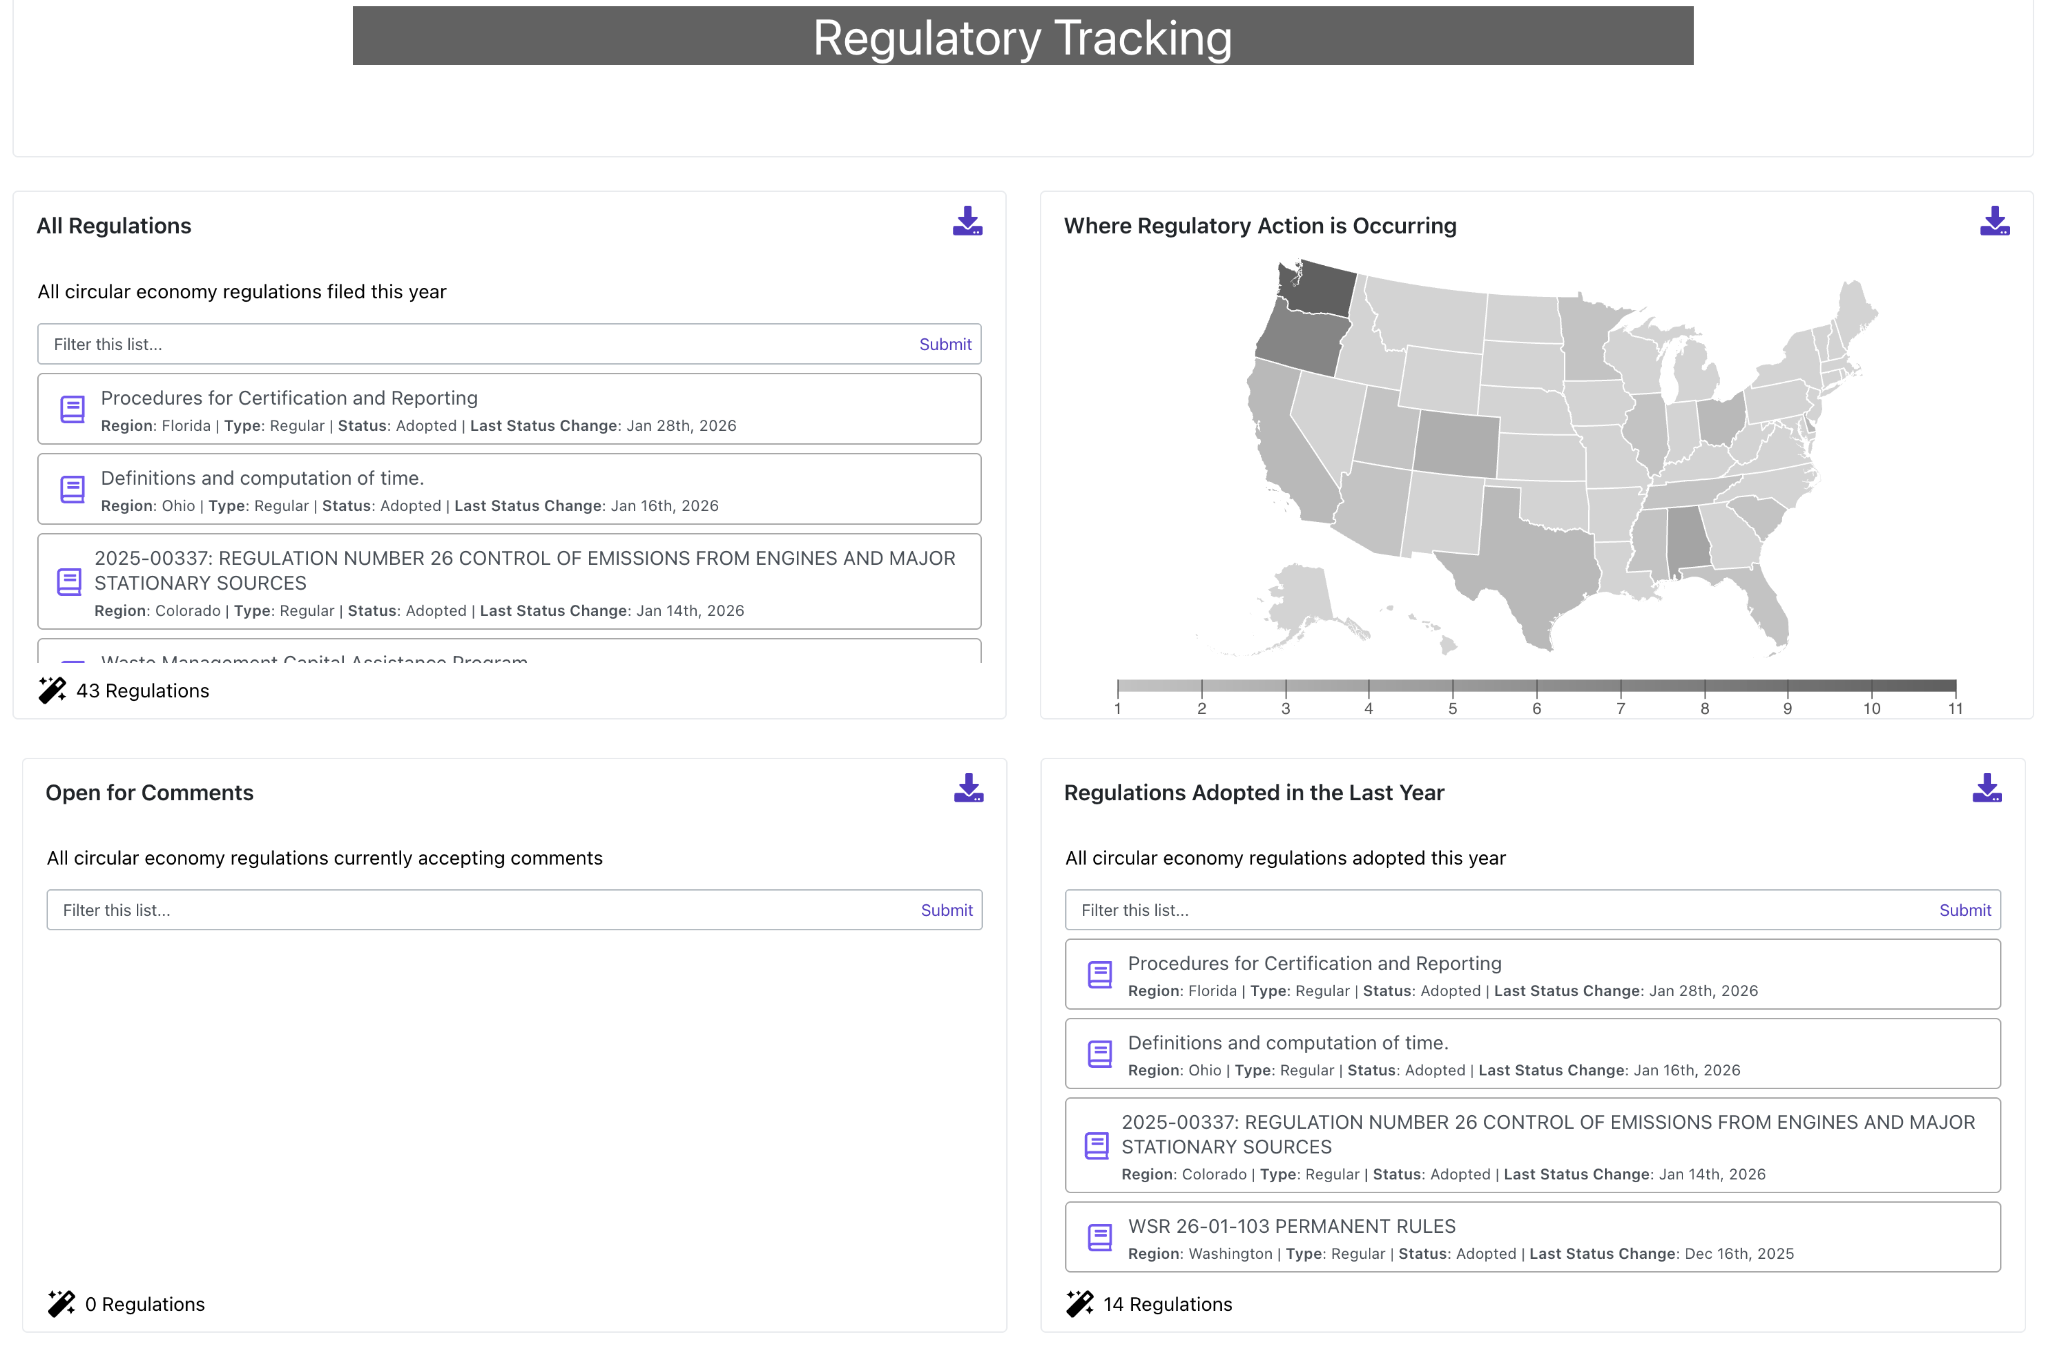Submit the All Regulations filter
Image resolution: width=2048 pixels, height=1358 pixels.
pos(944,344)
